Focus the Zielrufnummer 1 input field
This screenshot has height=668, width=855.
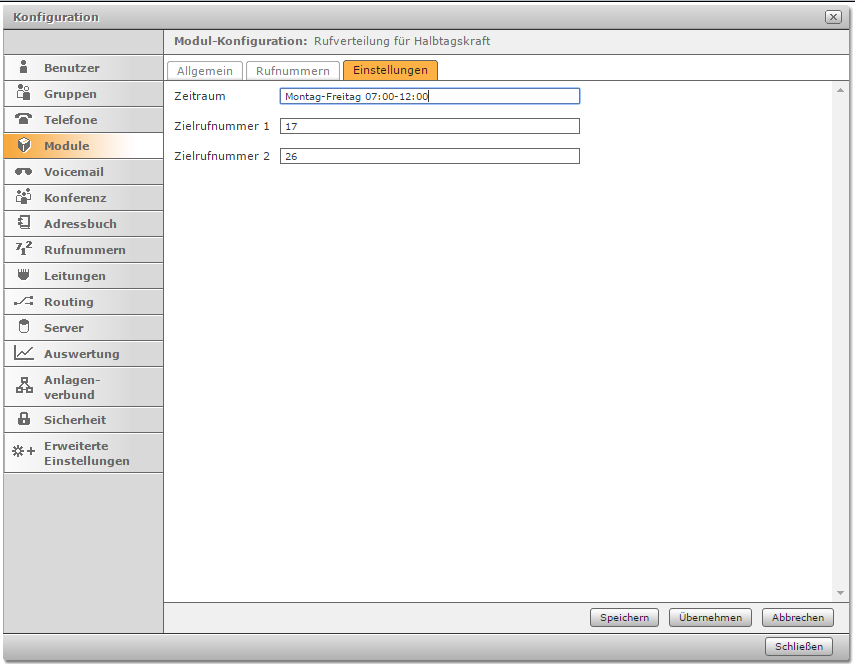click(430, 126)
